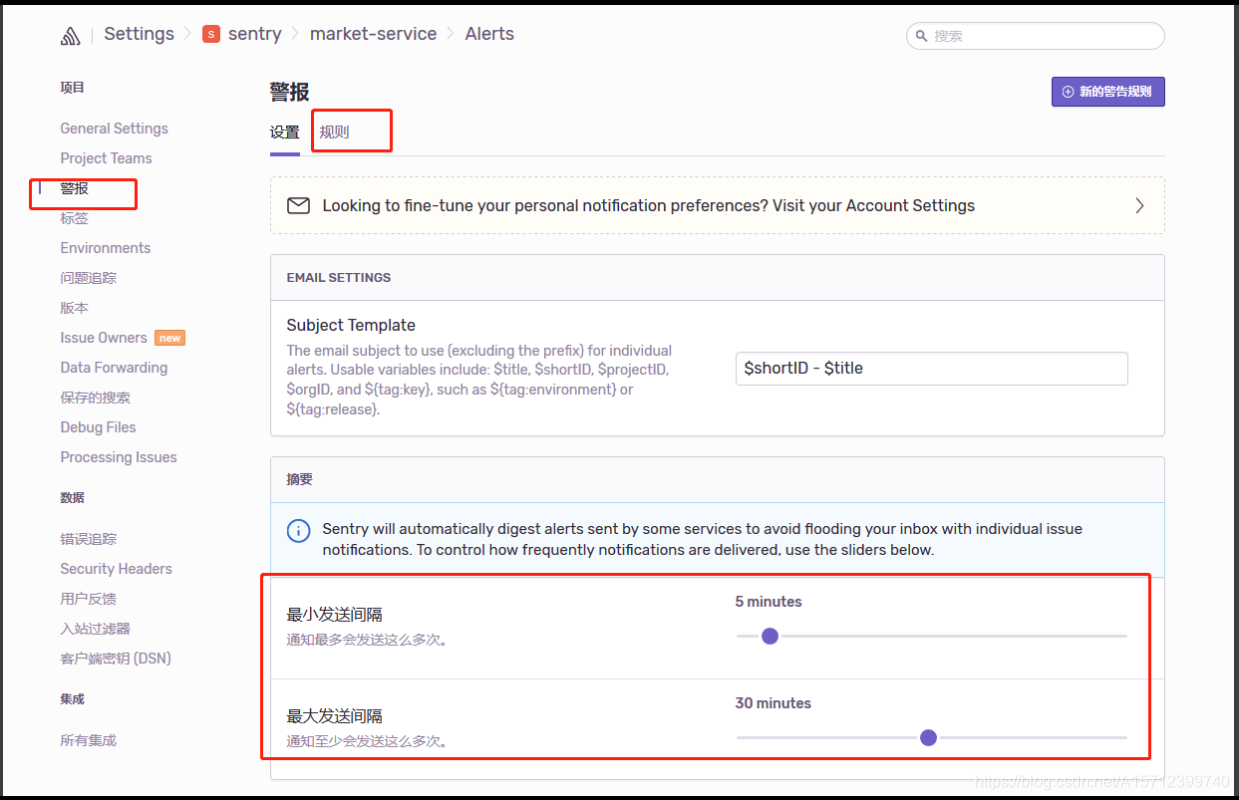
Task: Open General Settings in sidebar
Action: [x=114, y=128]
